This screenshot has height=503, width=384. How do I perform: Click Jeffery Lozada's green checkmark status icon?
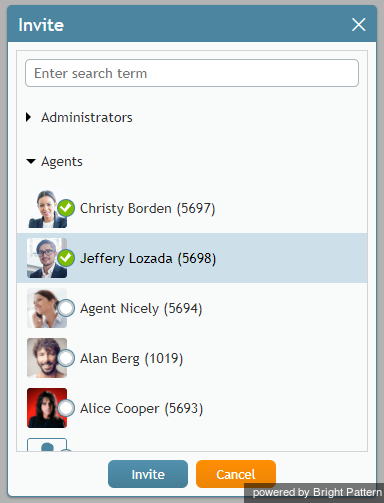coord(66,258)
